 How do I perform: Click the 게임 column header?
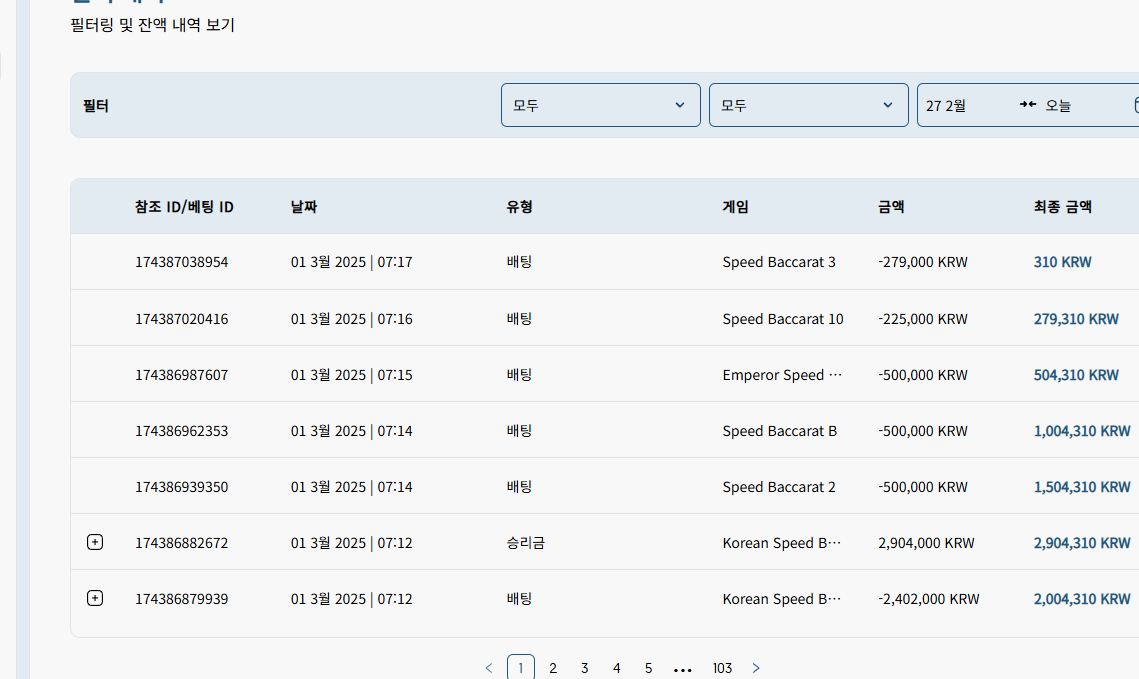(735, 207)
